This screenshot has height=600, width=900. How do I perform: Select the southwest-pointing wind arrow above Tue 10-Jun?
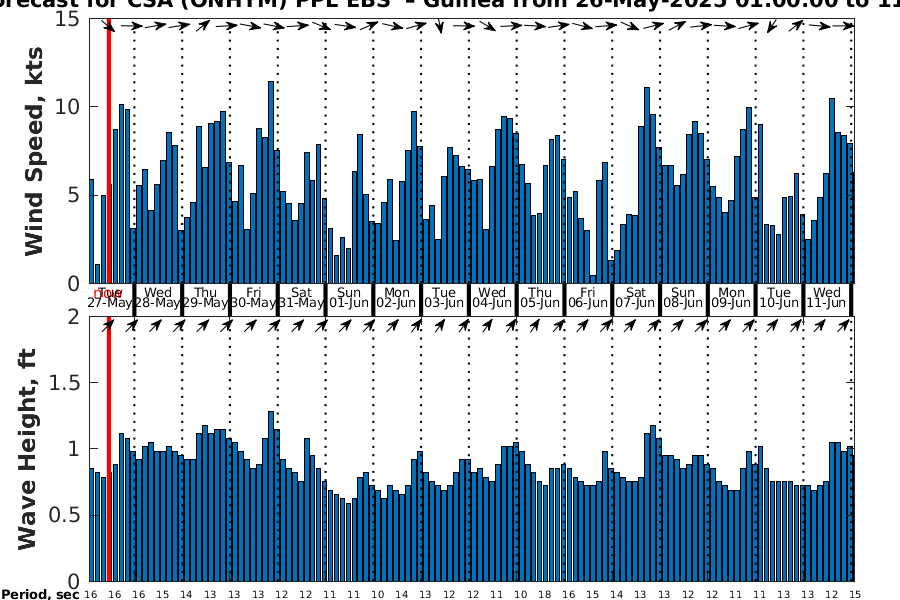point(772,26)
